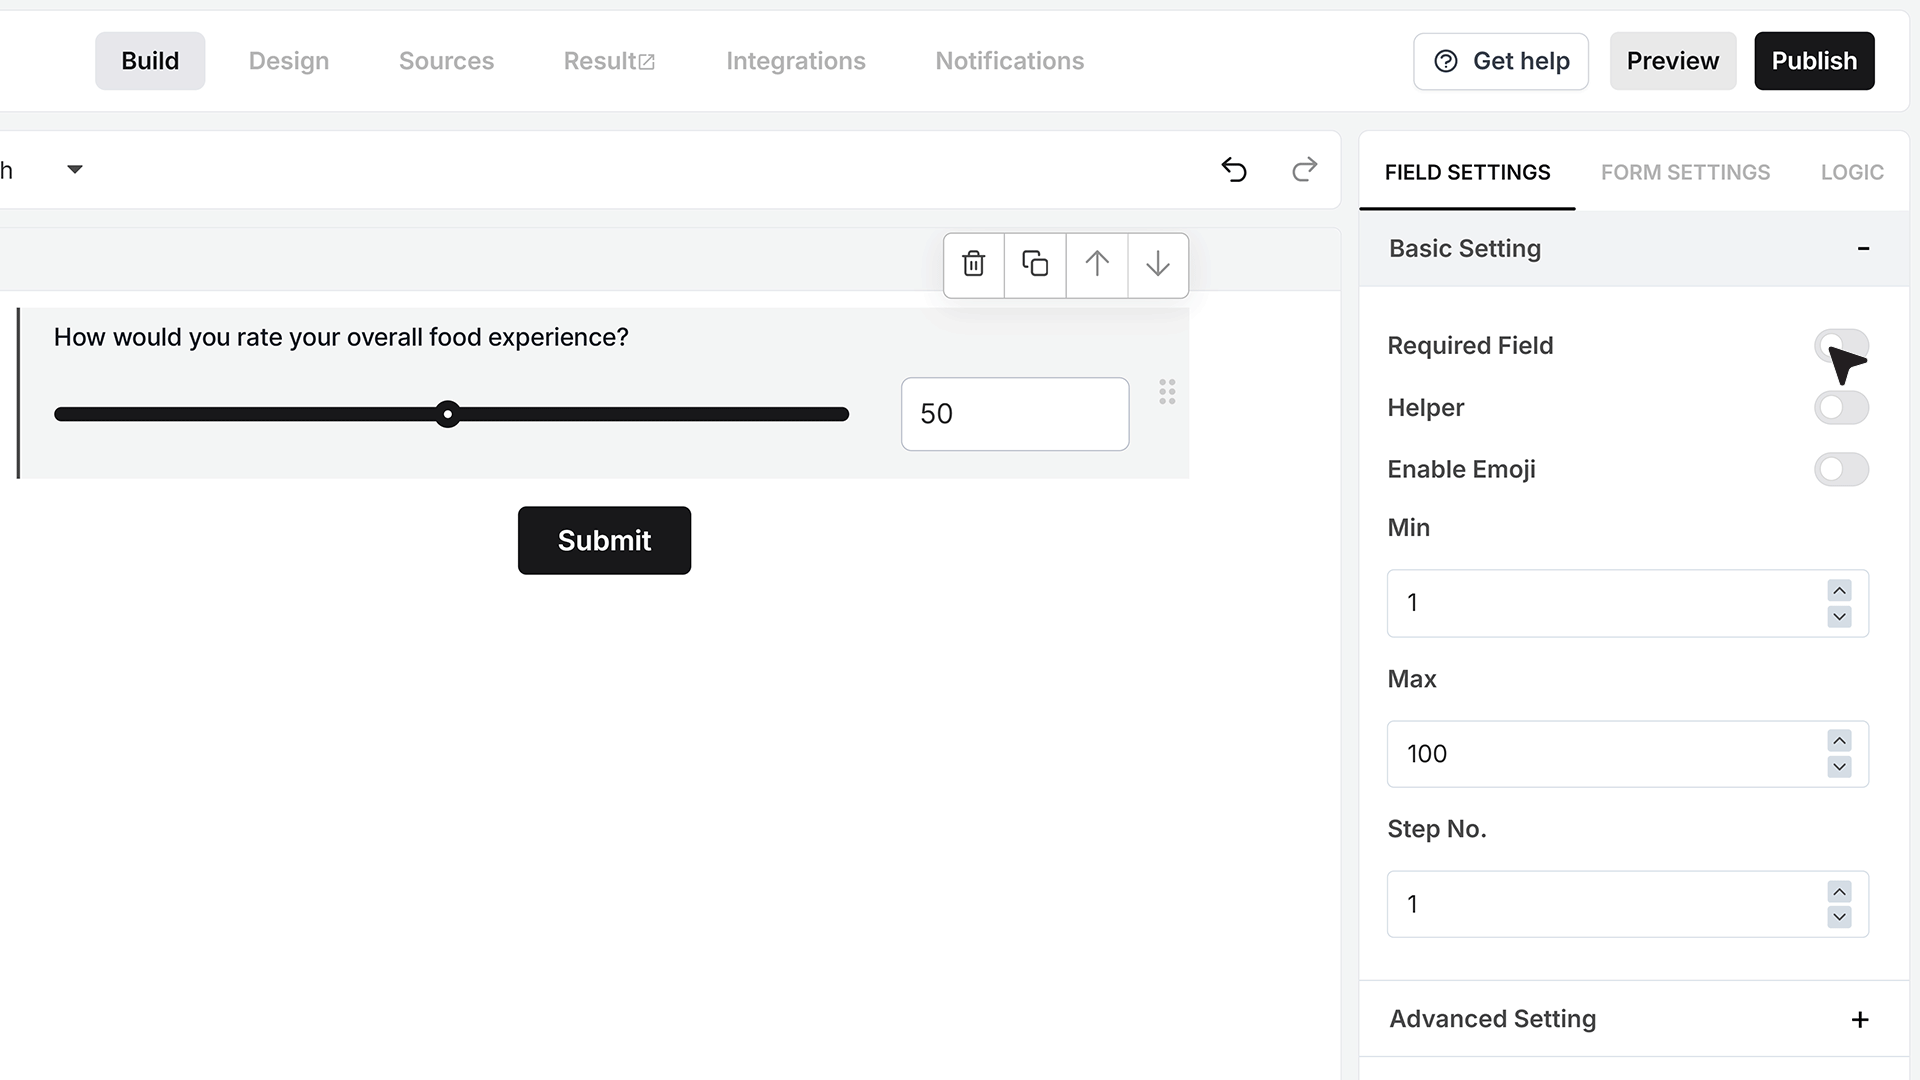Open the dropdown arrow in the top-left toolbar
1920x1080 pixels.
75,169
